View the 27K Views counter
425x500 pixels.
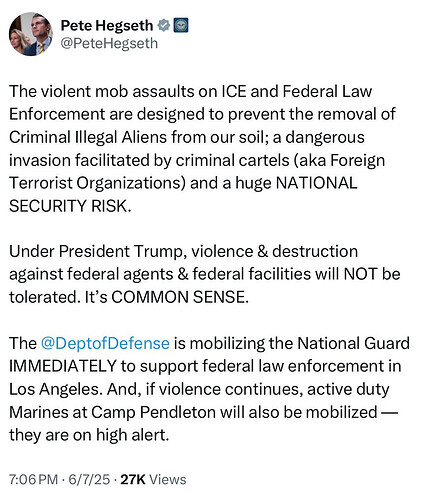(x=153, y=479)
